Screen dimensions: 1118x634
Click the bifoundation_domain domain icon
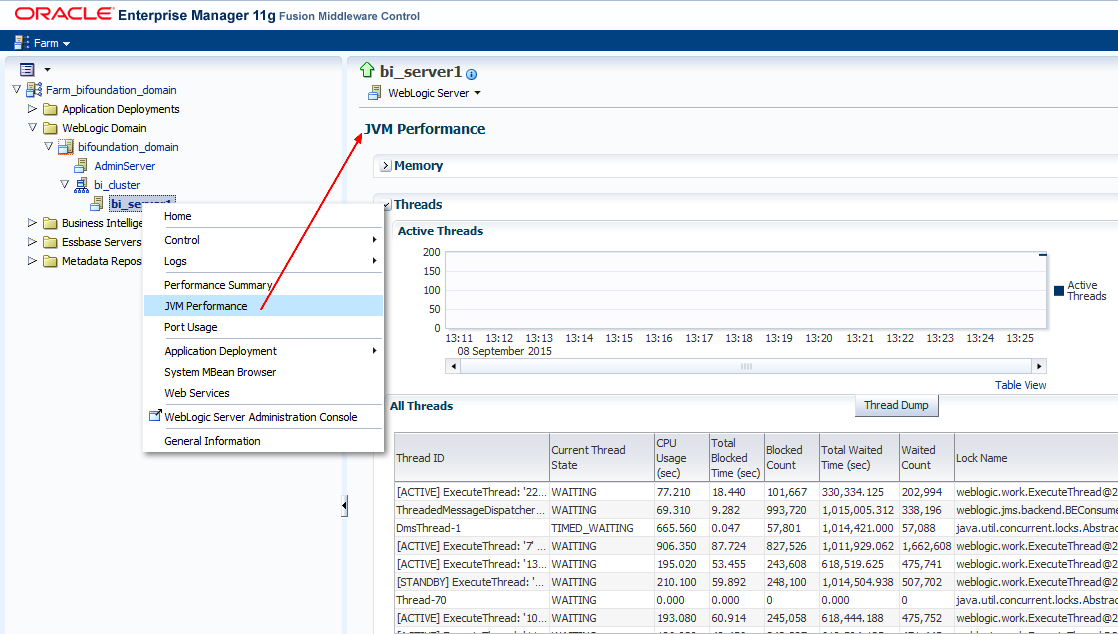(x=65, y=146)
